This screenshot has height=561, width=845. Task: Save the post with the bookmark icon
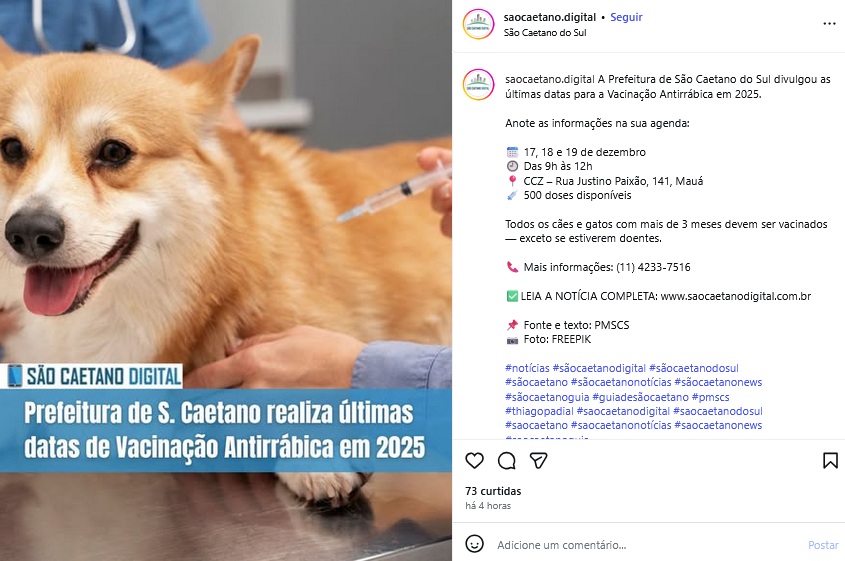(830, 461)
